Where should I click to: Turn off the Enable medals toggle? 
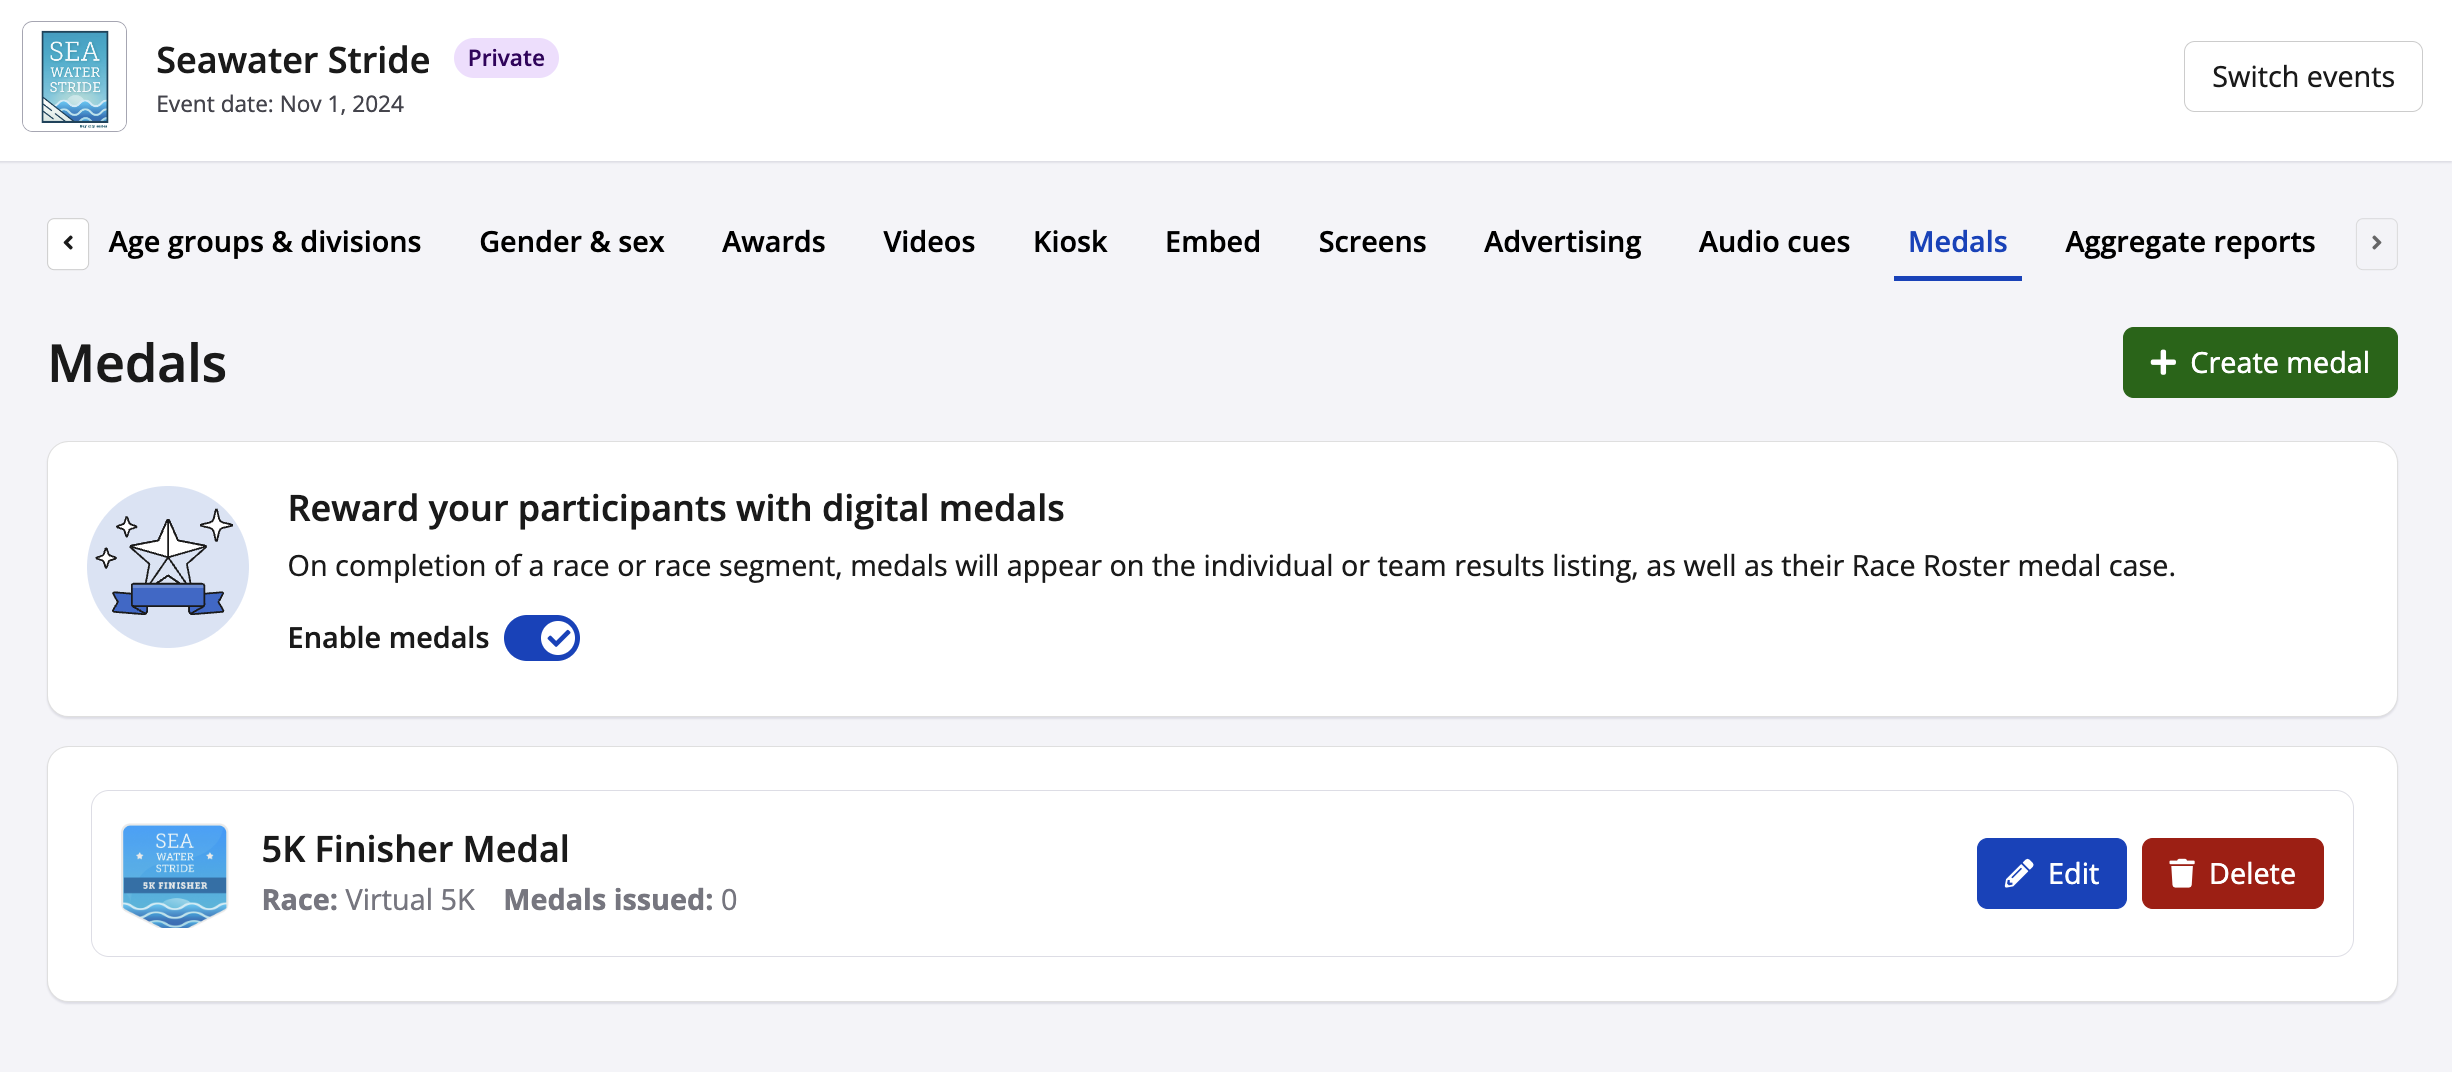(542, 638)
